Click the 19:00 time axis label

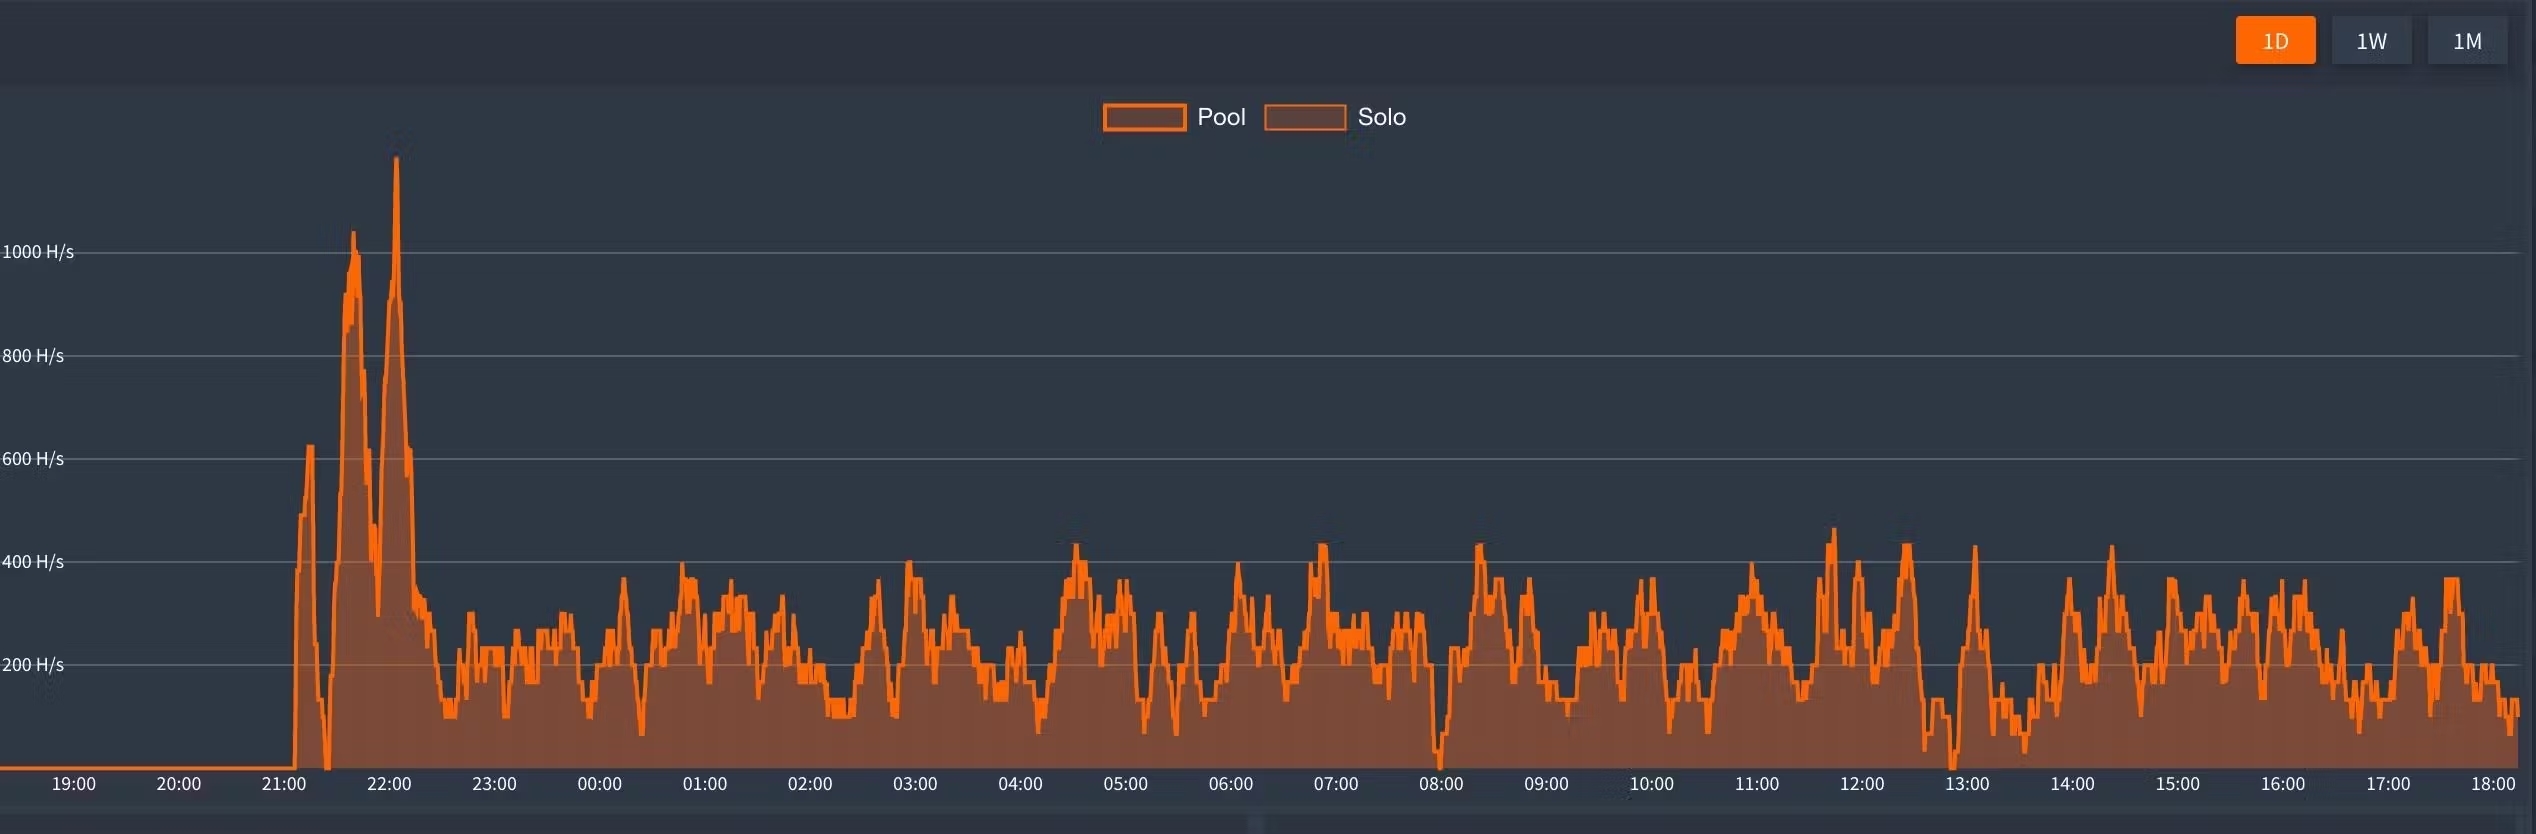tap(74, 784)
